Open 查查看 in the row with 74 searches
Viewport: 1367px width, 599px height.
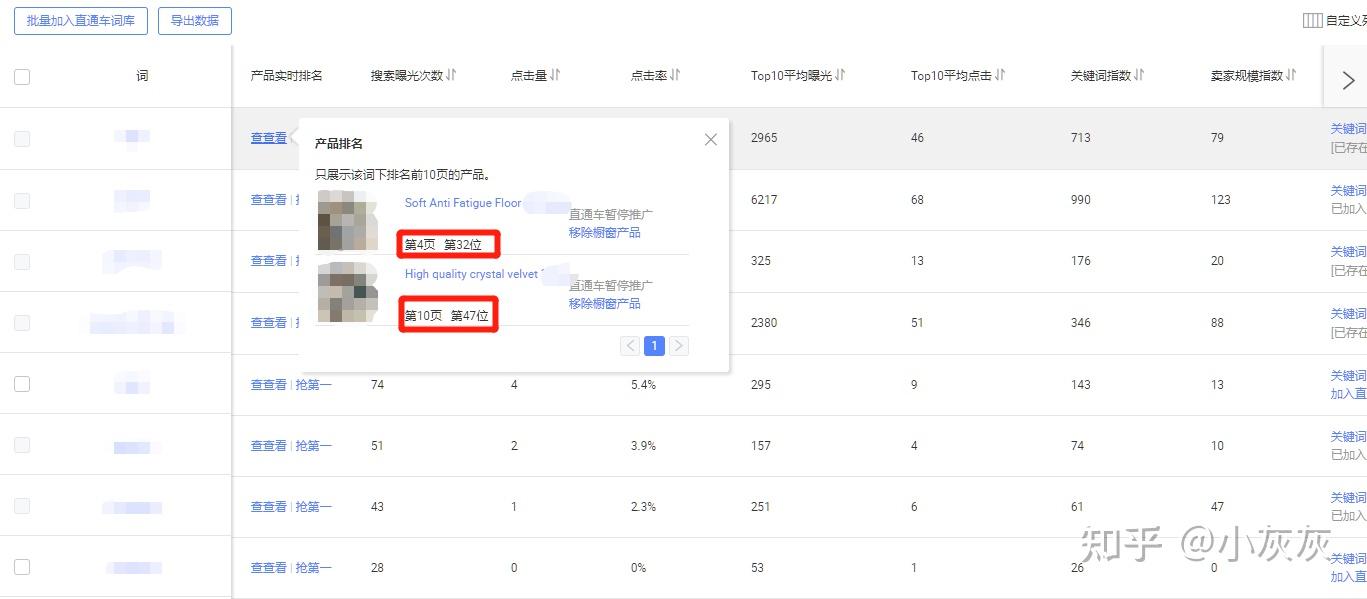pyautogui.click(x=269, y=385)
